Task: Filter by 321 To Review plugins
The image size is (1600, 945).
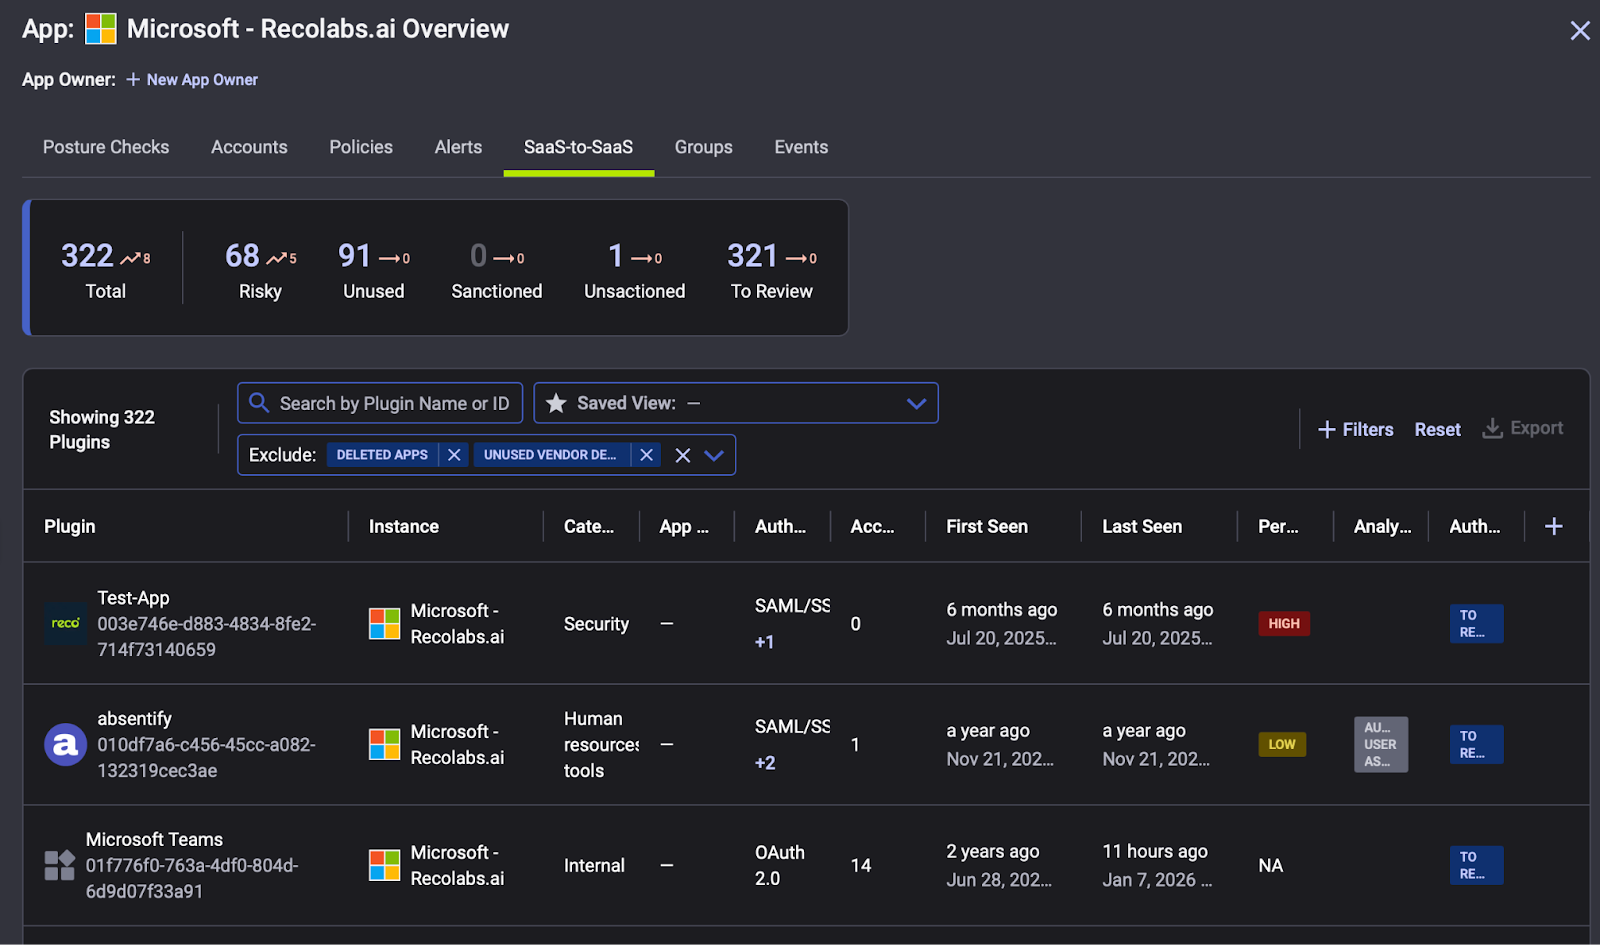Action: [772, 270]
